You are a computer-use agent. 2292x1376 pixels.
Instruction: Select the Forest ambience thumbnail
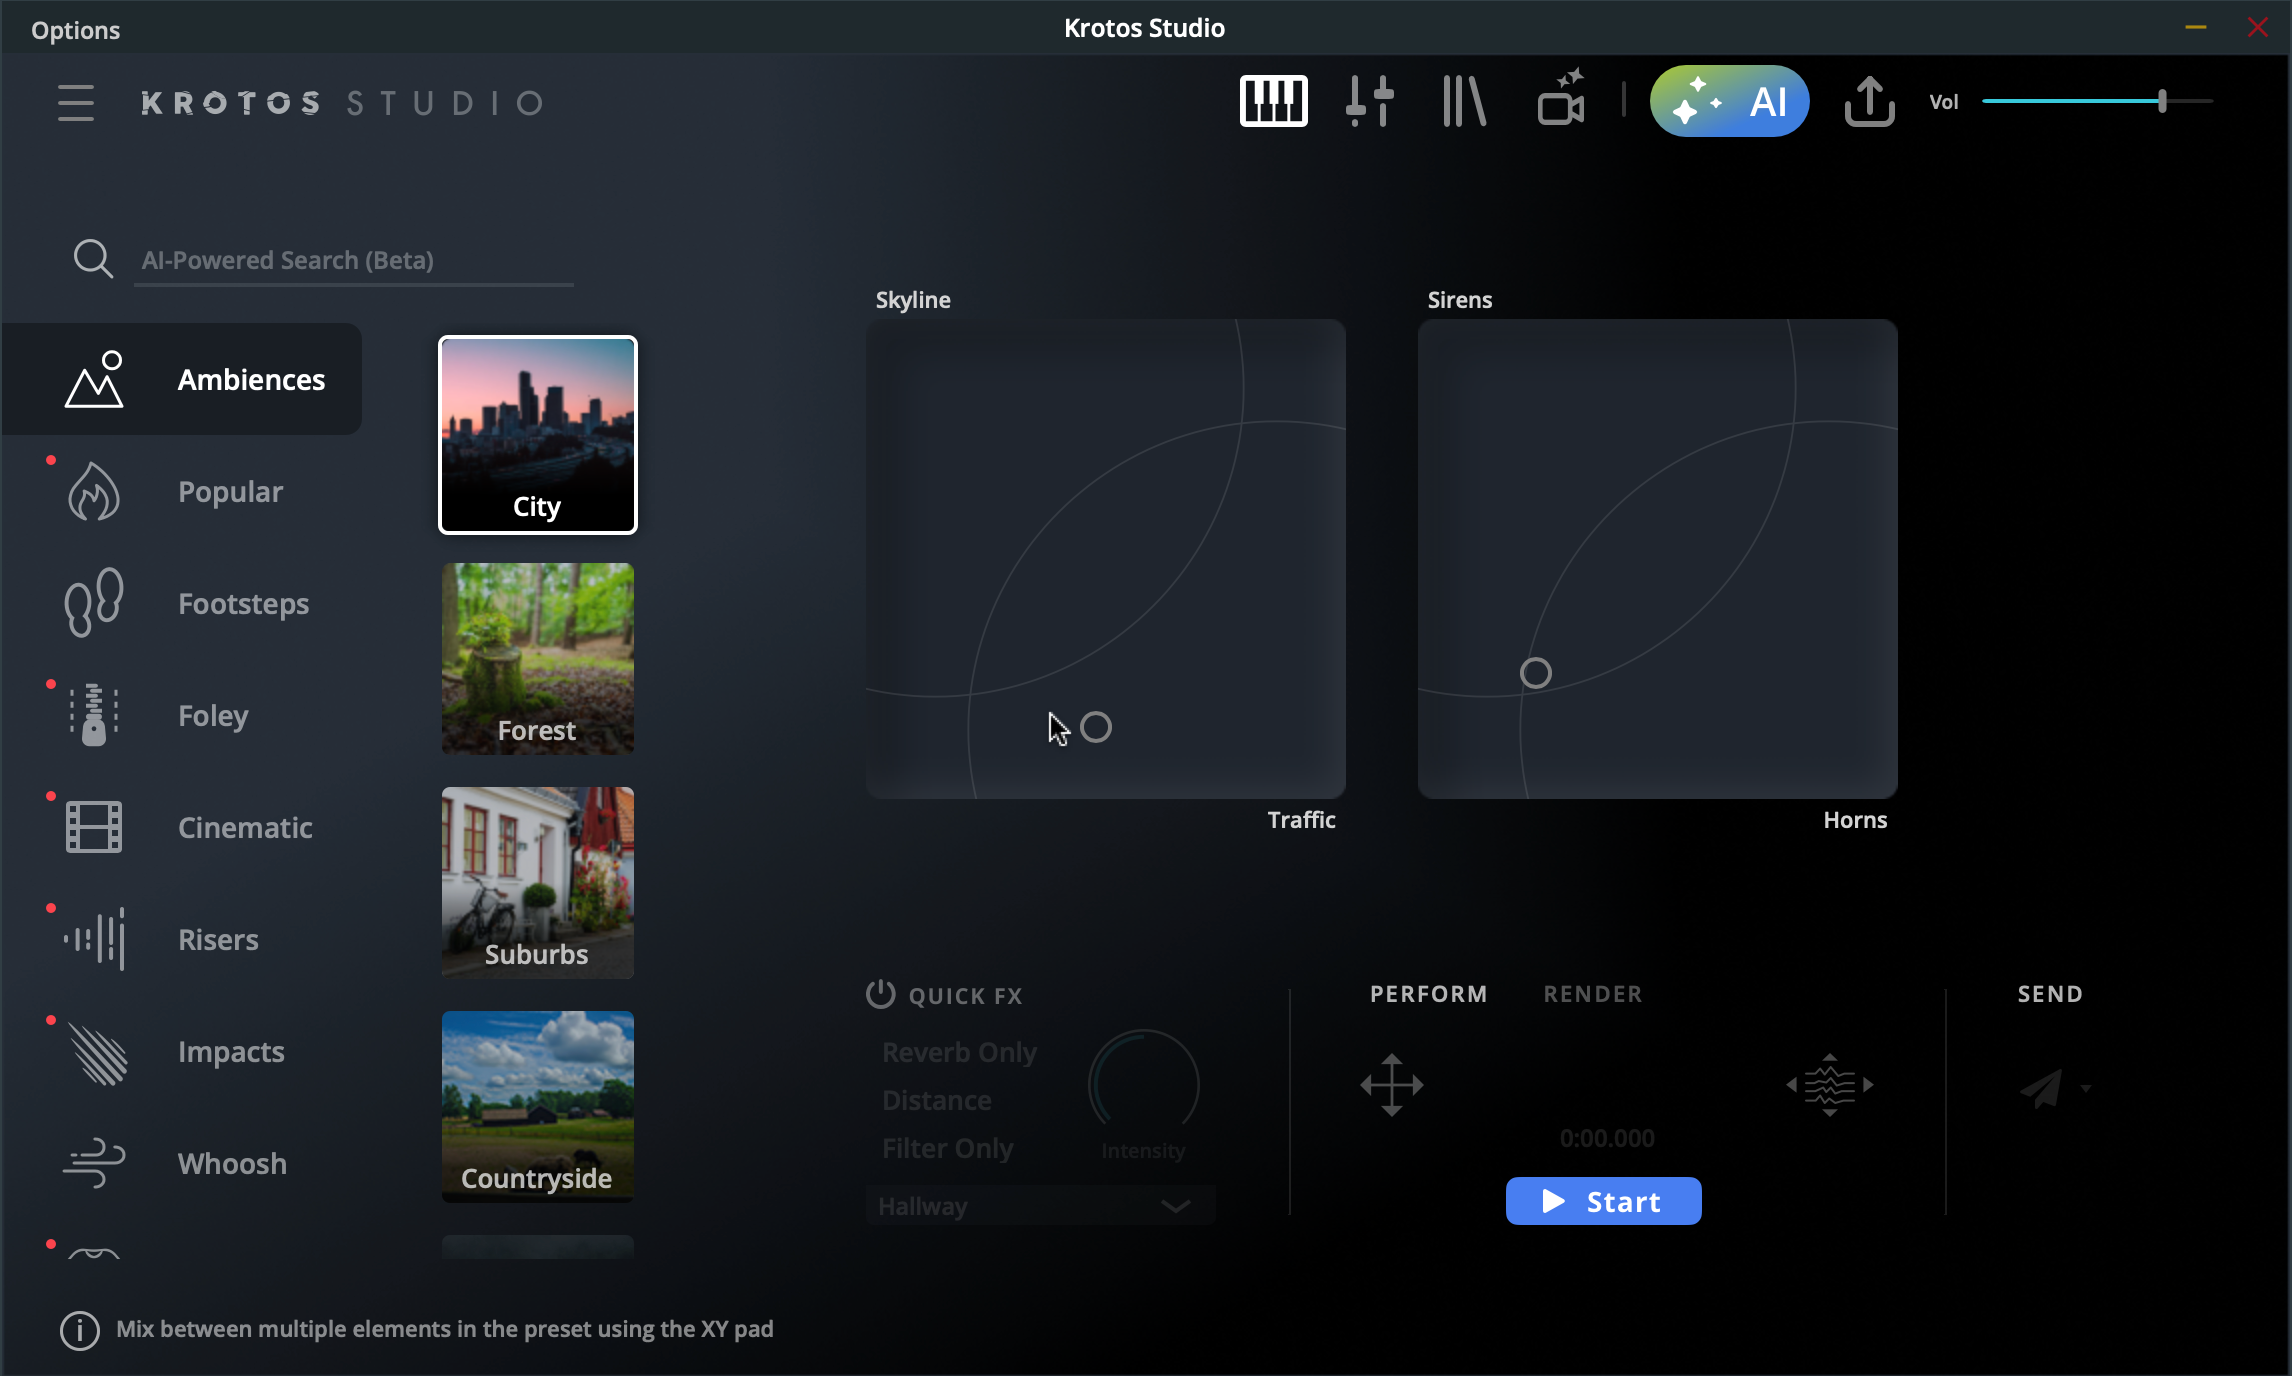pos(537,658)
